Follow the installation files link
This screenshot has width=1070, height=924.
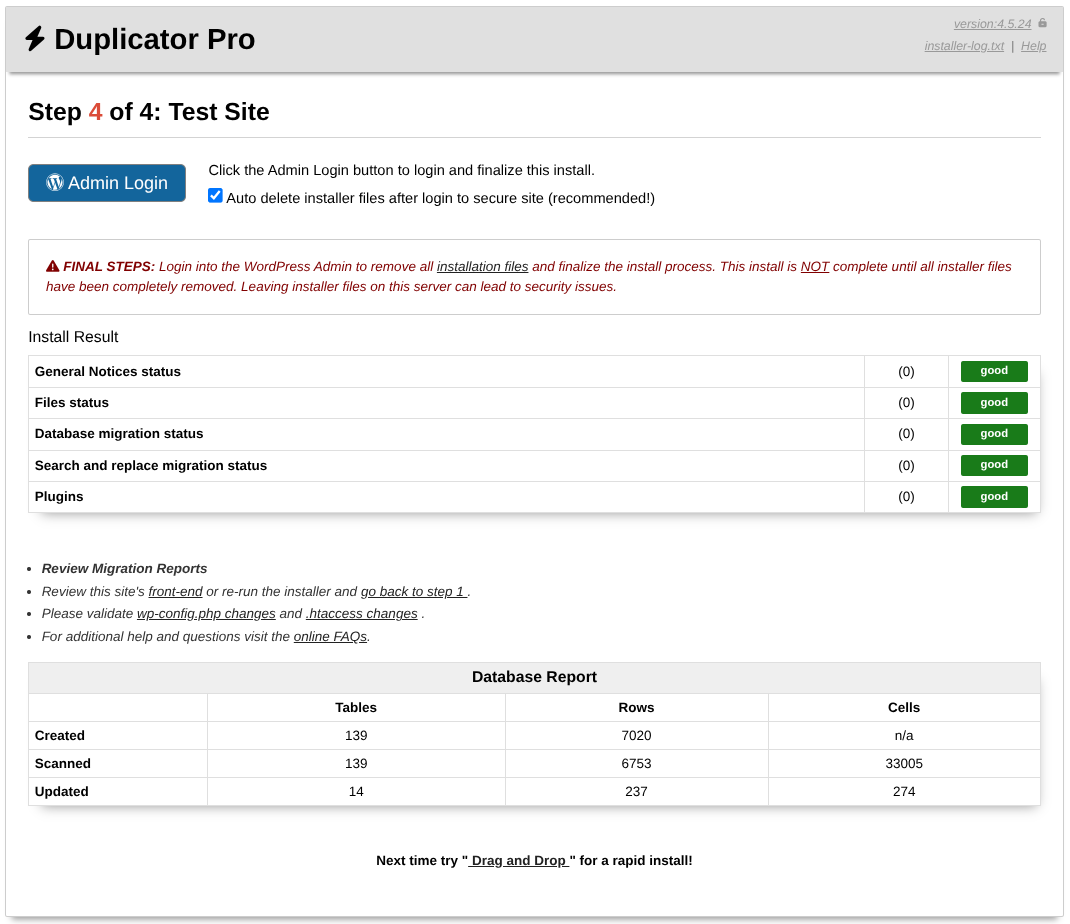[x=482, y=267]
